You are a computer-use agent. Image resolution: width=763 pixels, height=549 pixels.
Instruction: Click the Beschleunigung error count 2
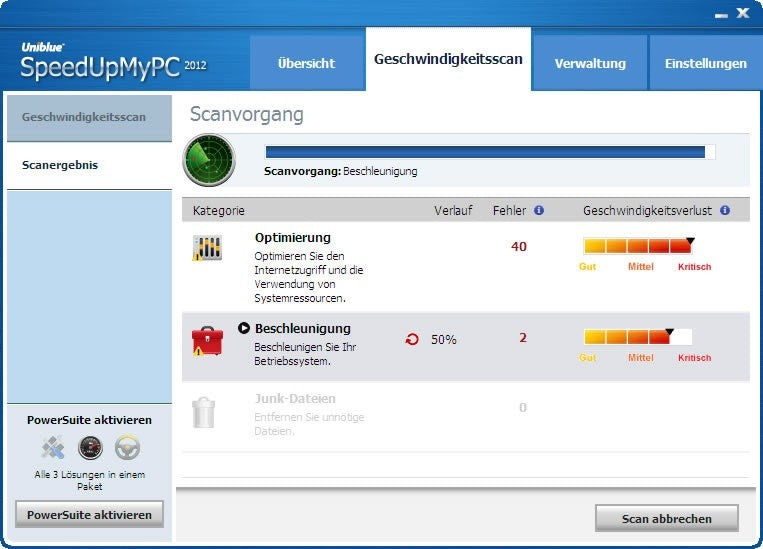click(x=523, y=338)
